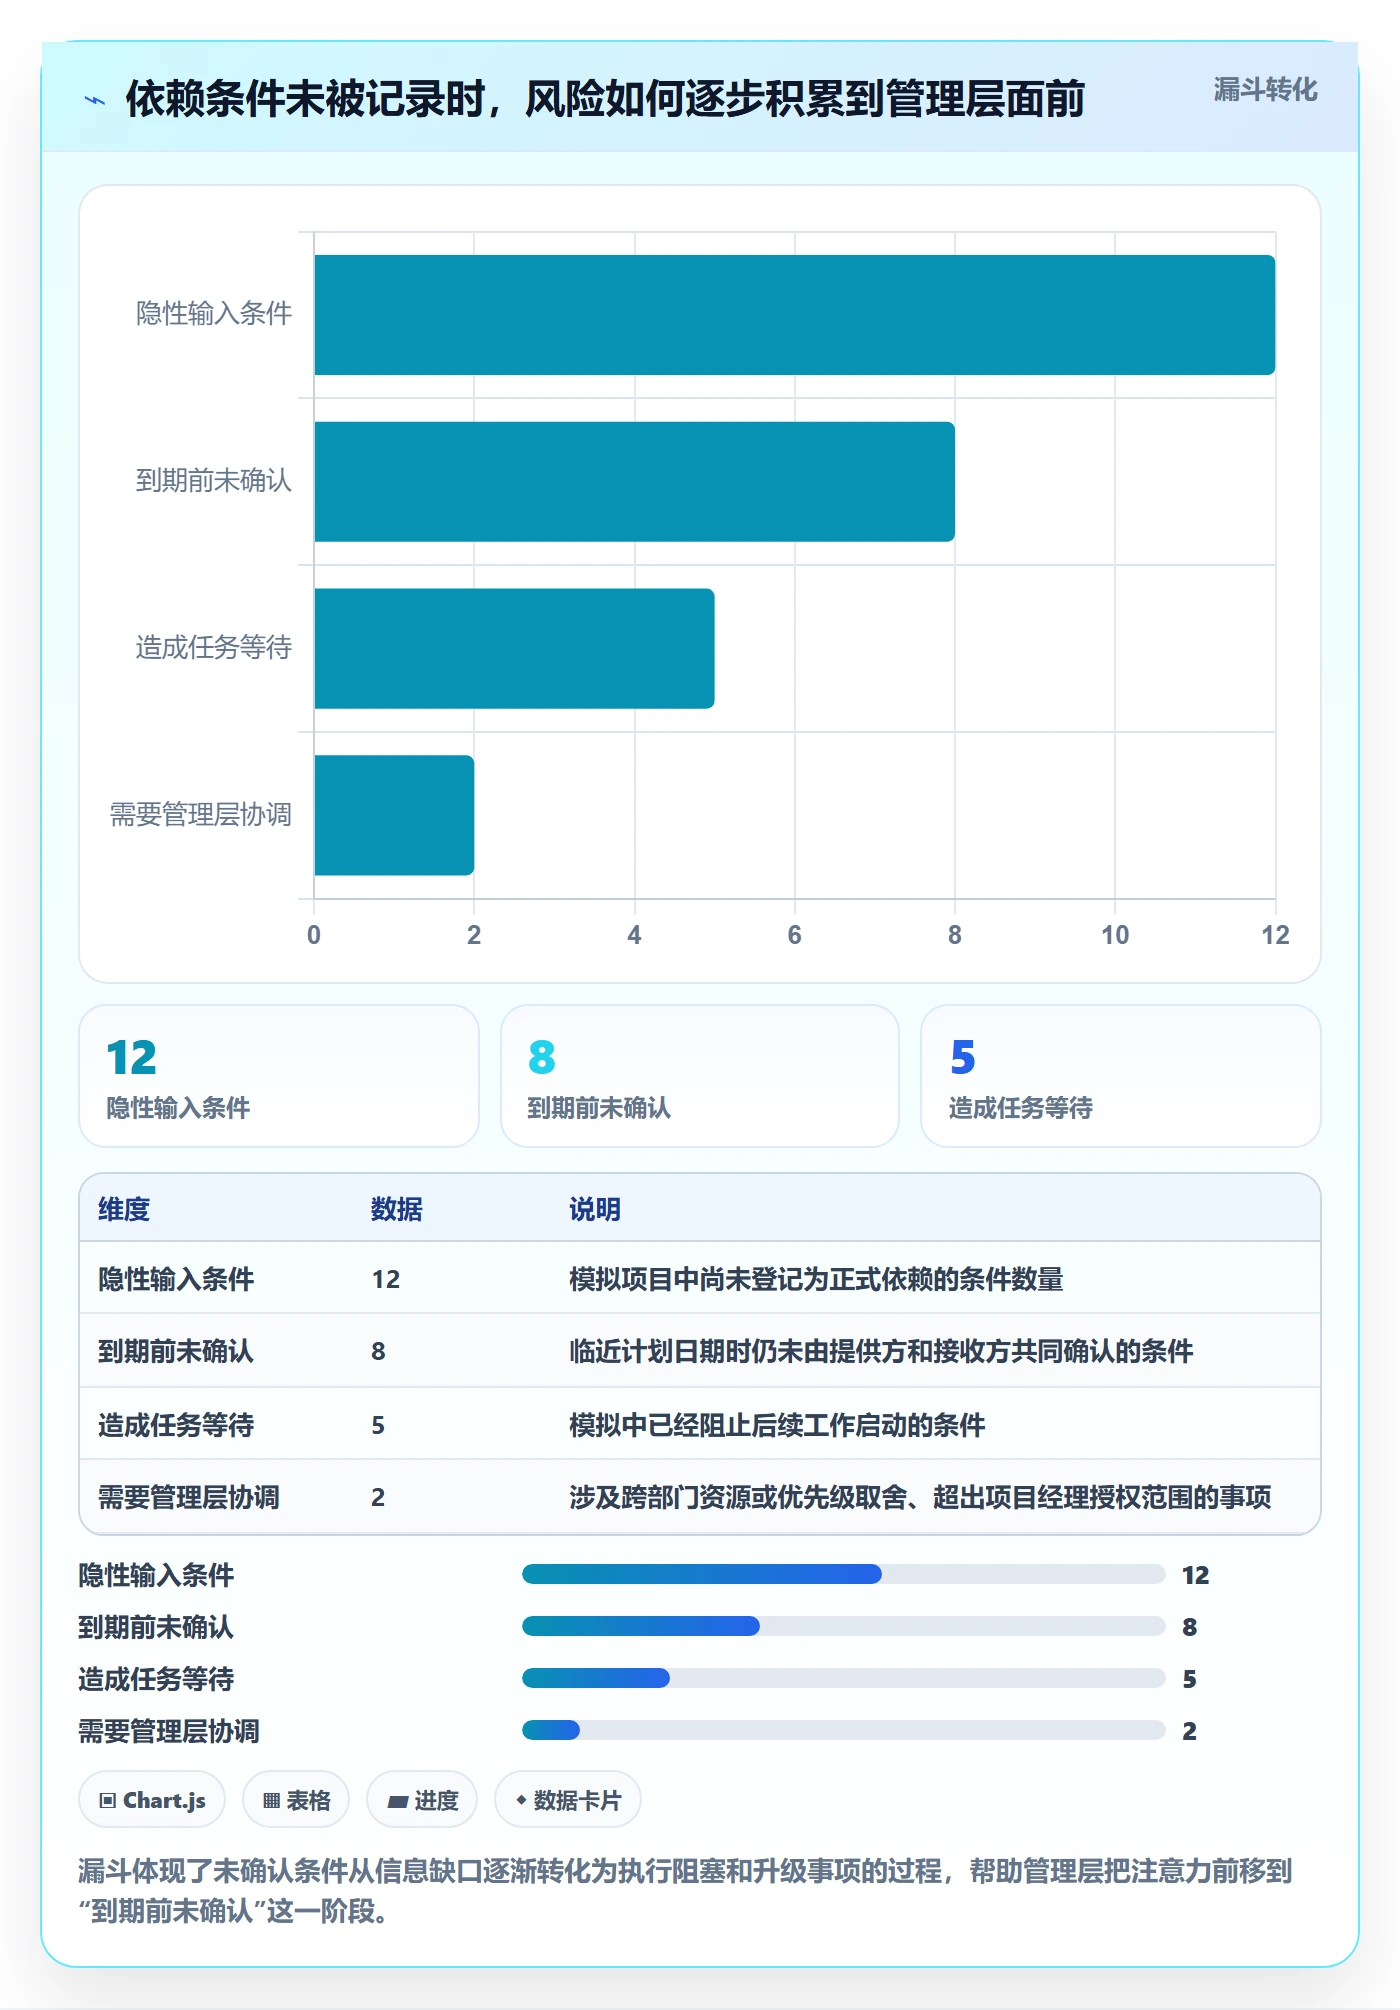Click the footer note starting with 漏斗体现了
This screenshot has width=1400, height=2010.
(x=686, y=1890)
